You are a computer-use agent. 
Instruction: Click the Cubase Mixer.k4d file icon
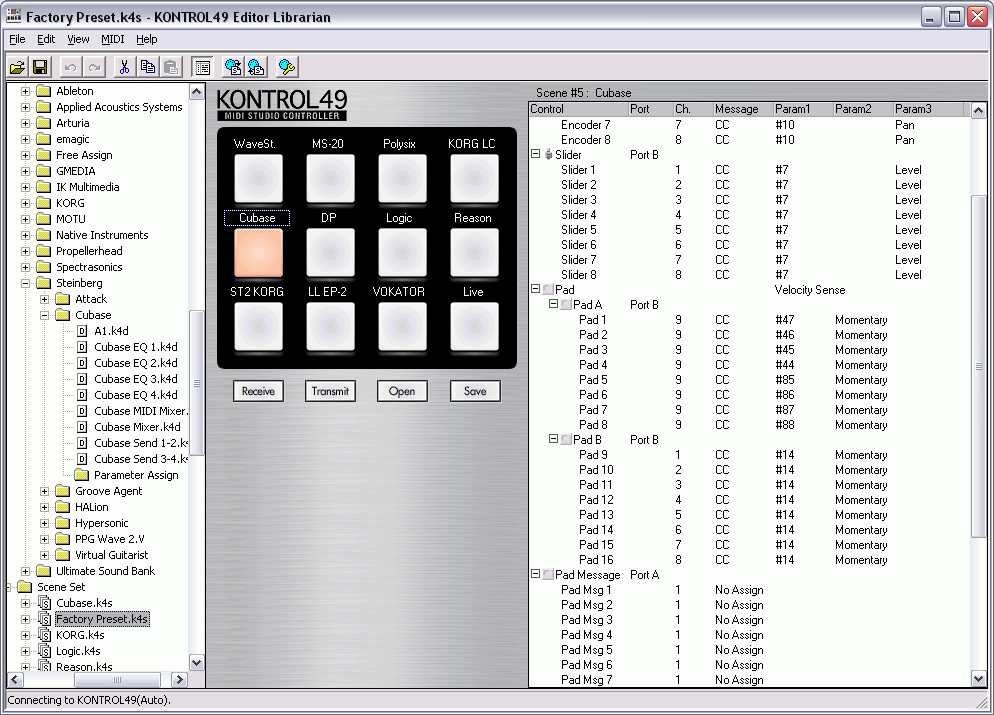(83, 427)
